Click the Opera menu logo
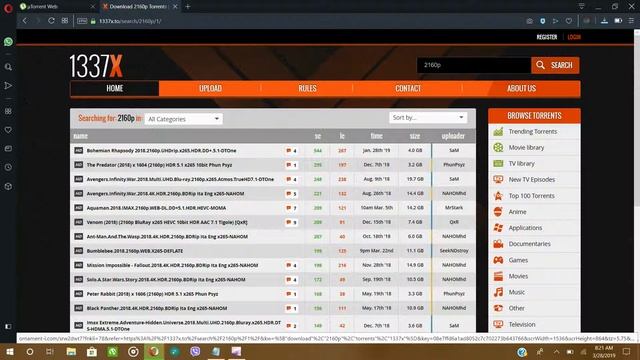Image resolution: width=640 pixels, height=360 pixels. coord(8,8)
